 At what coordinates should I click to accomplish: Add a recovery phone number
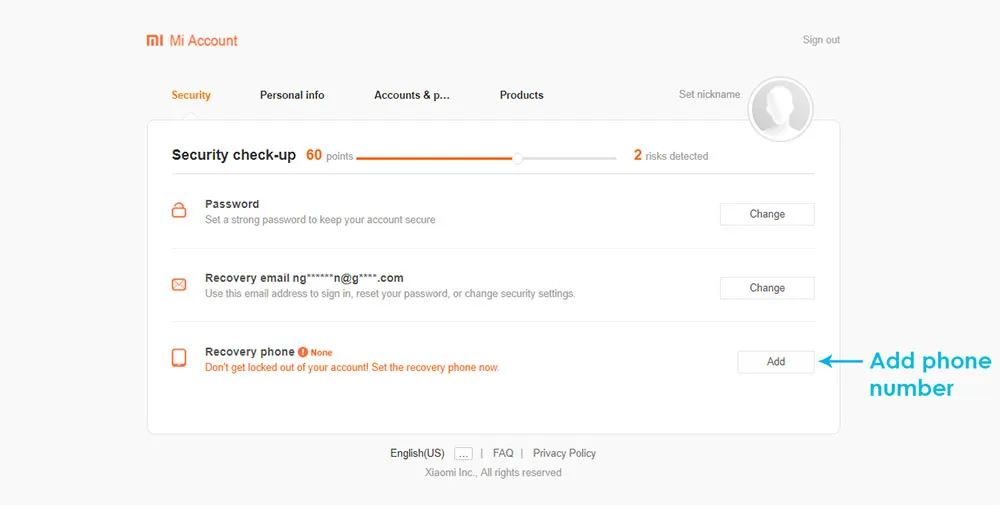(x=776, y=362)
